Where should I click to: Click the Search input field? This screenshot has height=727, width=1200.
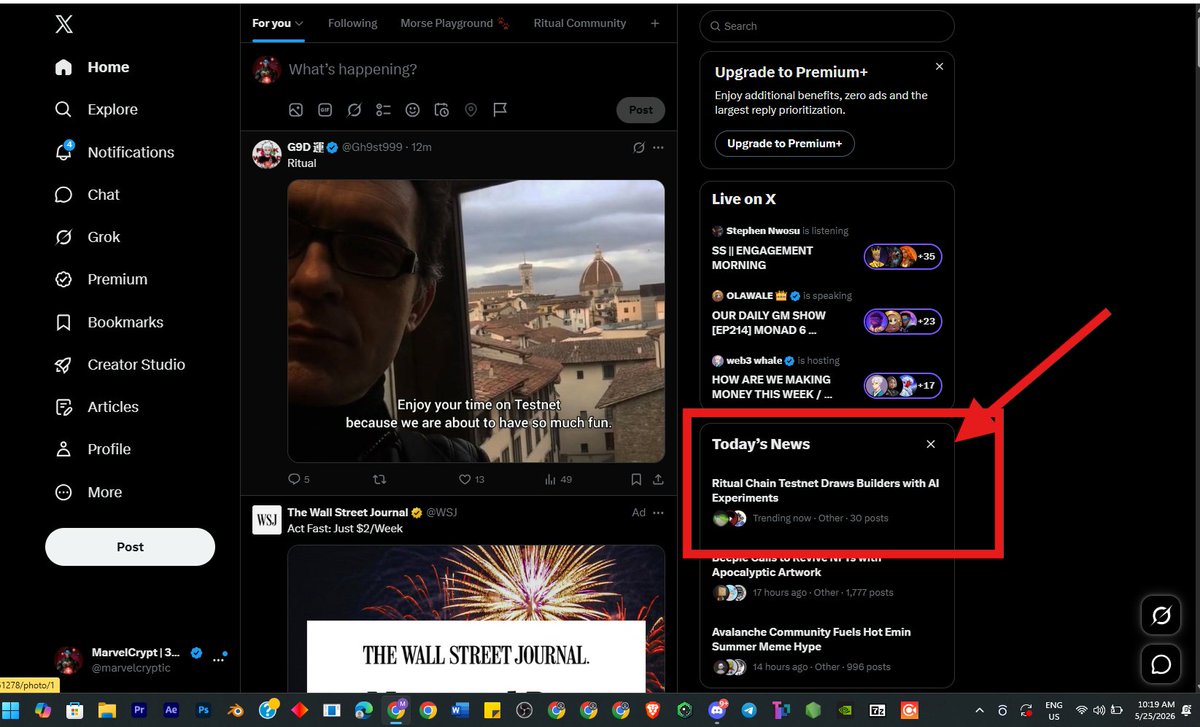(x=827, y=26)
